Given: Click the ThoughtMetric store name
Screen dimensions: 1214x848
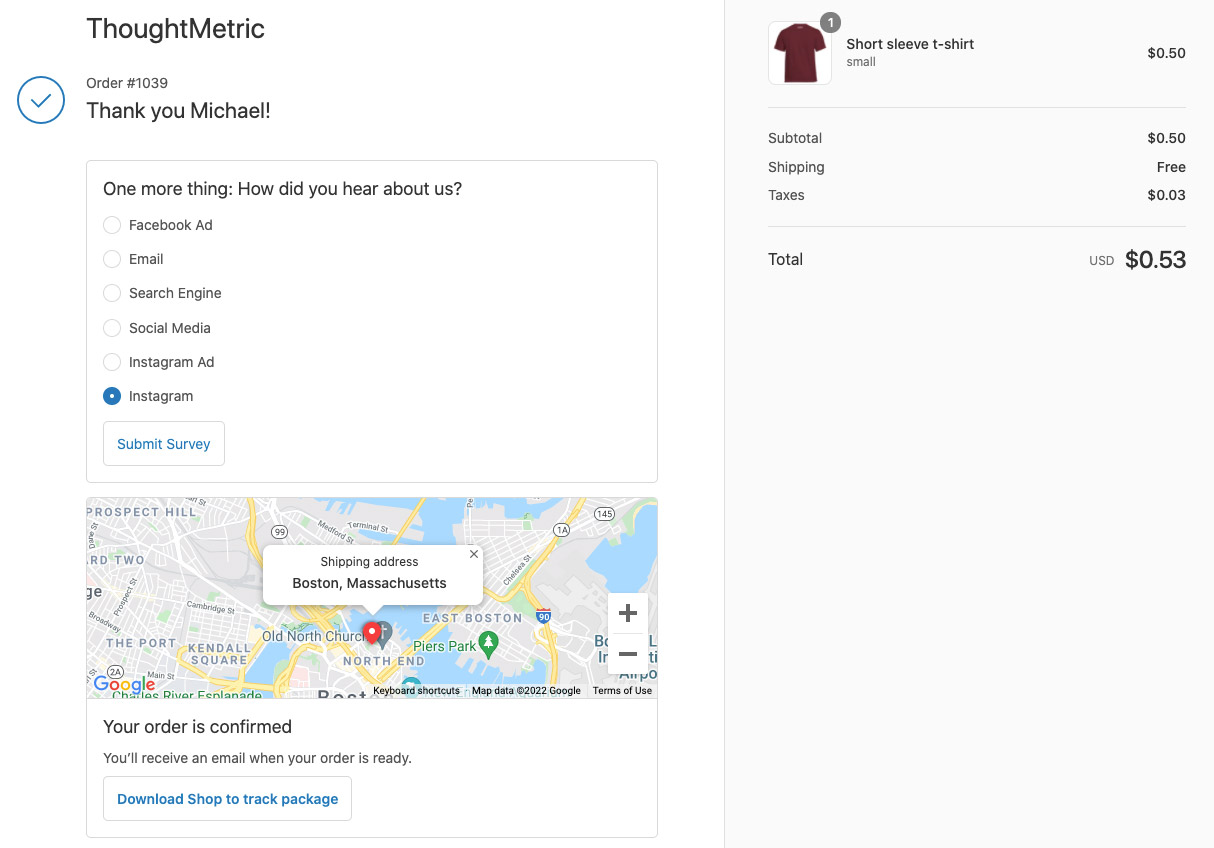Looking at the screenshot, I should point(175,29).
